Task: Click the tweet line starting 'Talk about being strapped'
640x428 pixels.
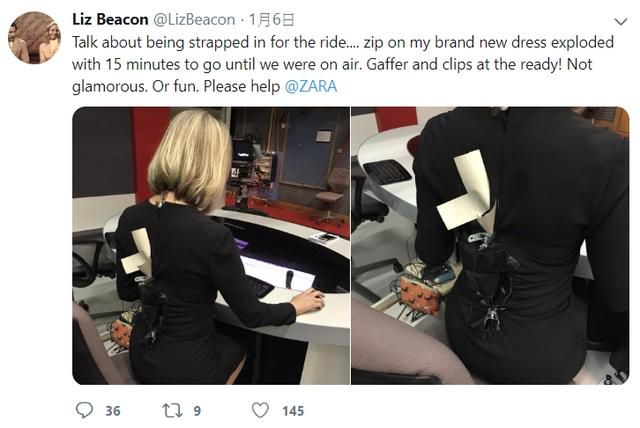Action: point(343,42)
